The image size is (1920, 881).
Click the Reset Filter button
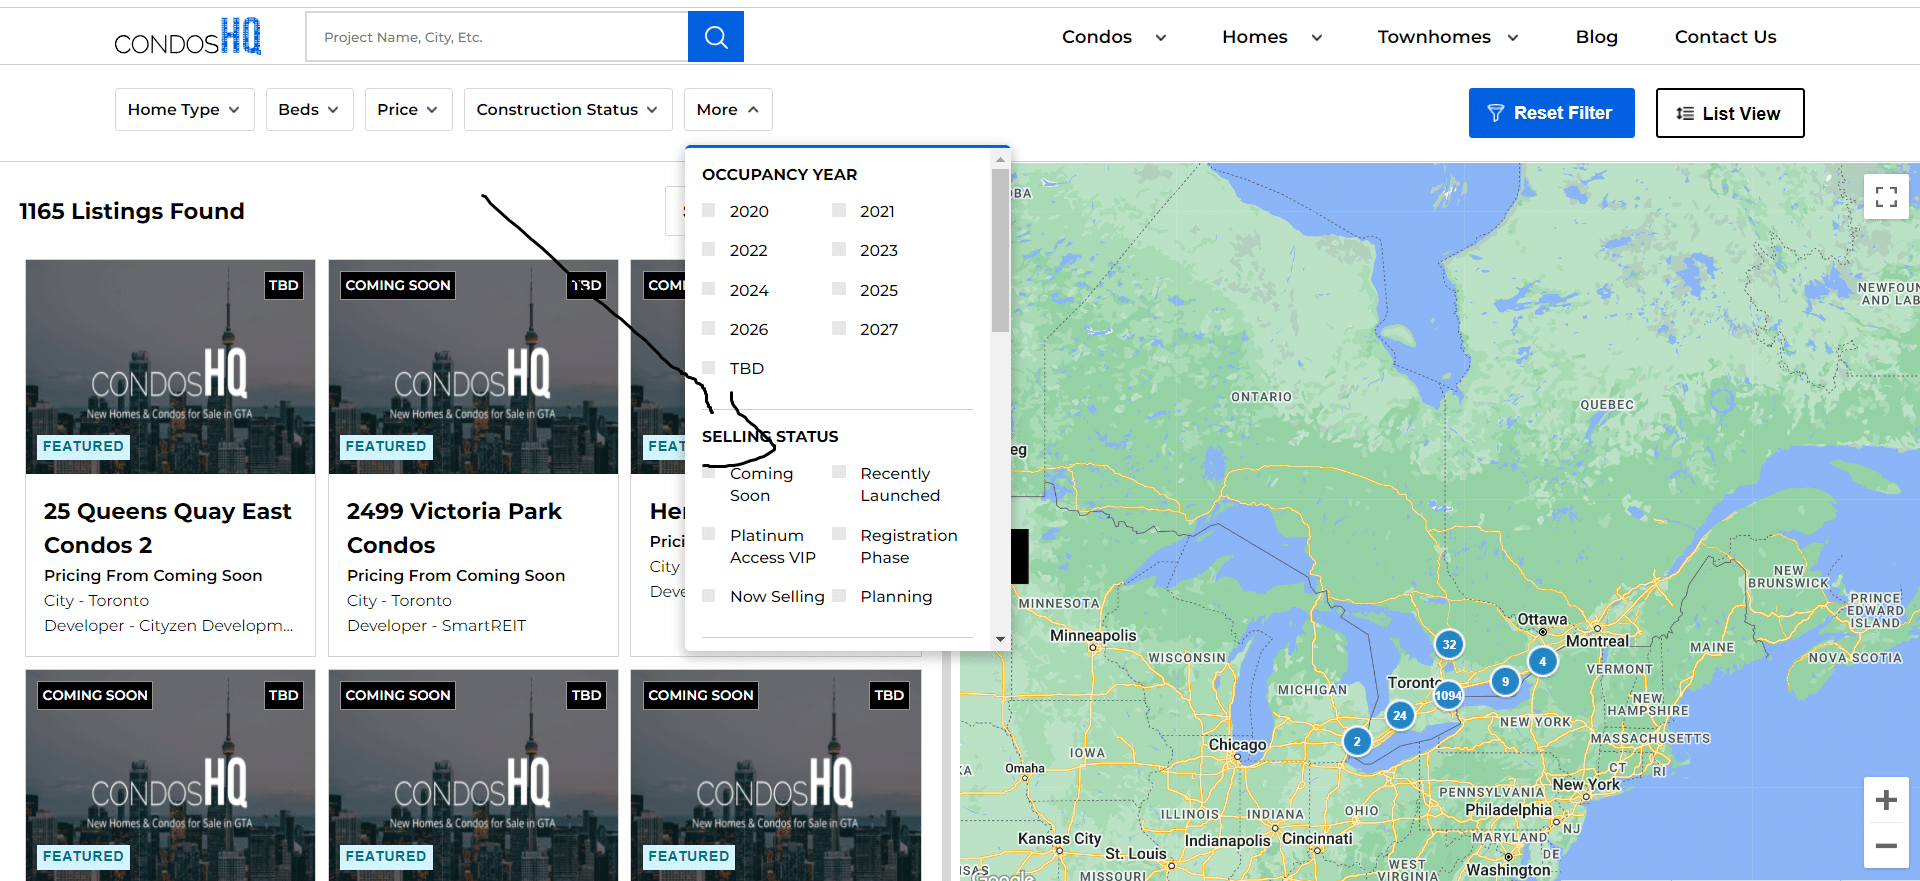[1551, 113]
